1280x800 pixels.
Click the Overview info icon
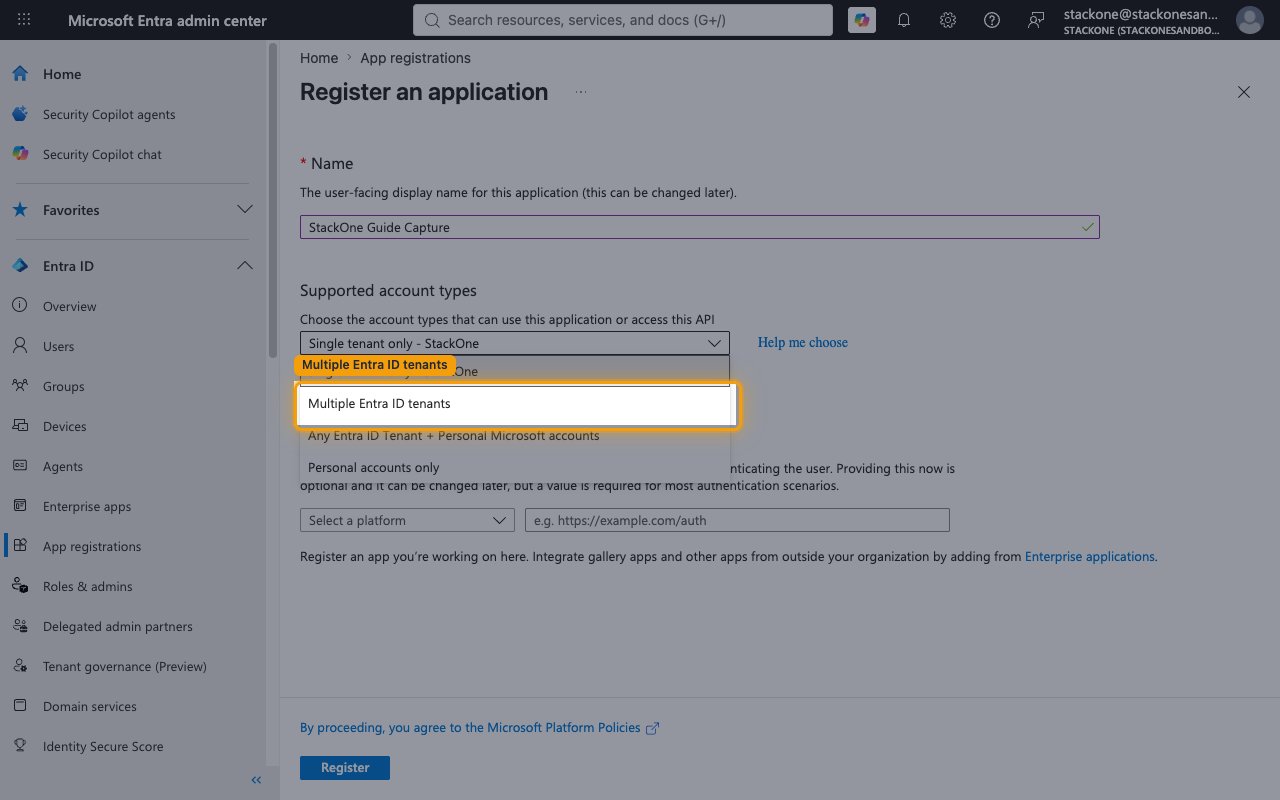point(20,306)
